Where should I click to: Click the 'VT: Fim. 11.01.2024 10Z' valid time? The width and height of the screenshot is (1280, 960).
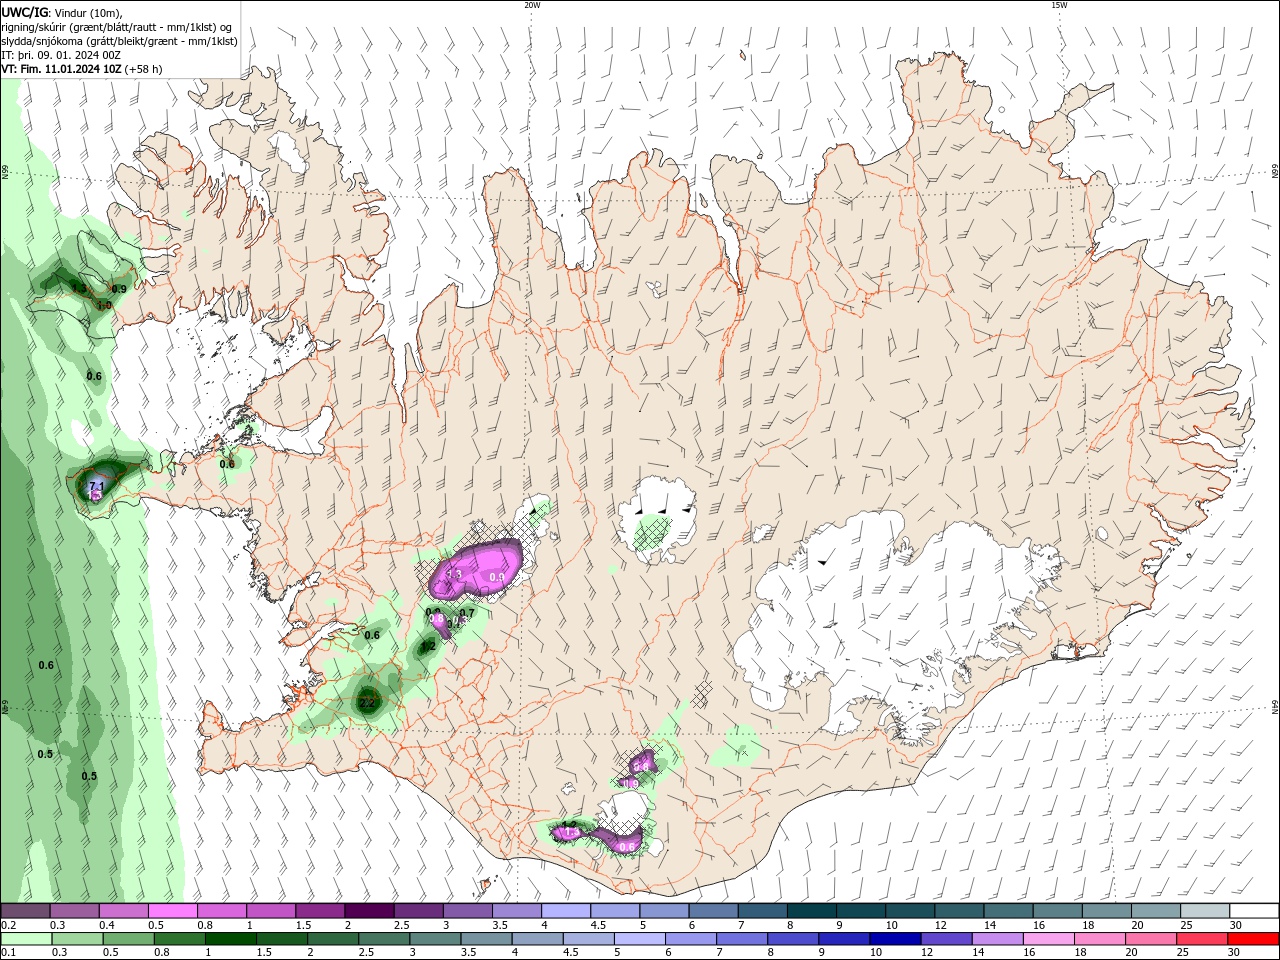(x=61, y=69)
